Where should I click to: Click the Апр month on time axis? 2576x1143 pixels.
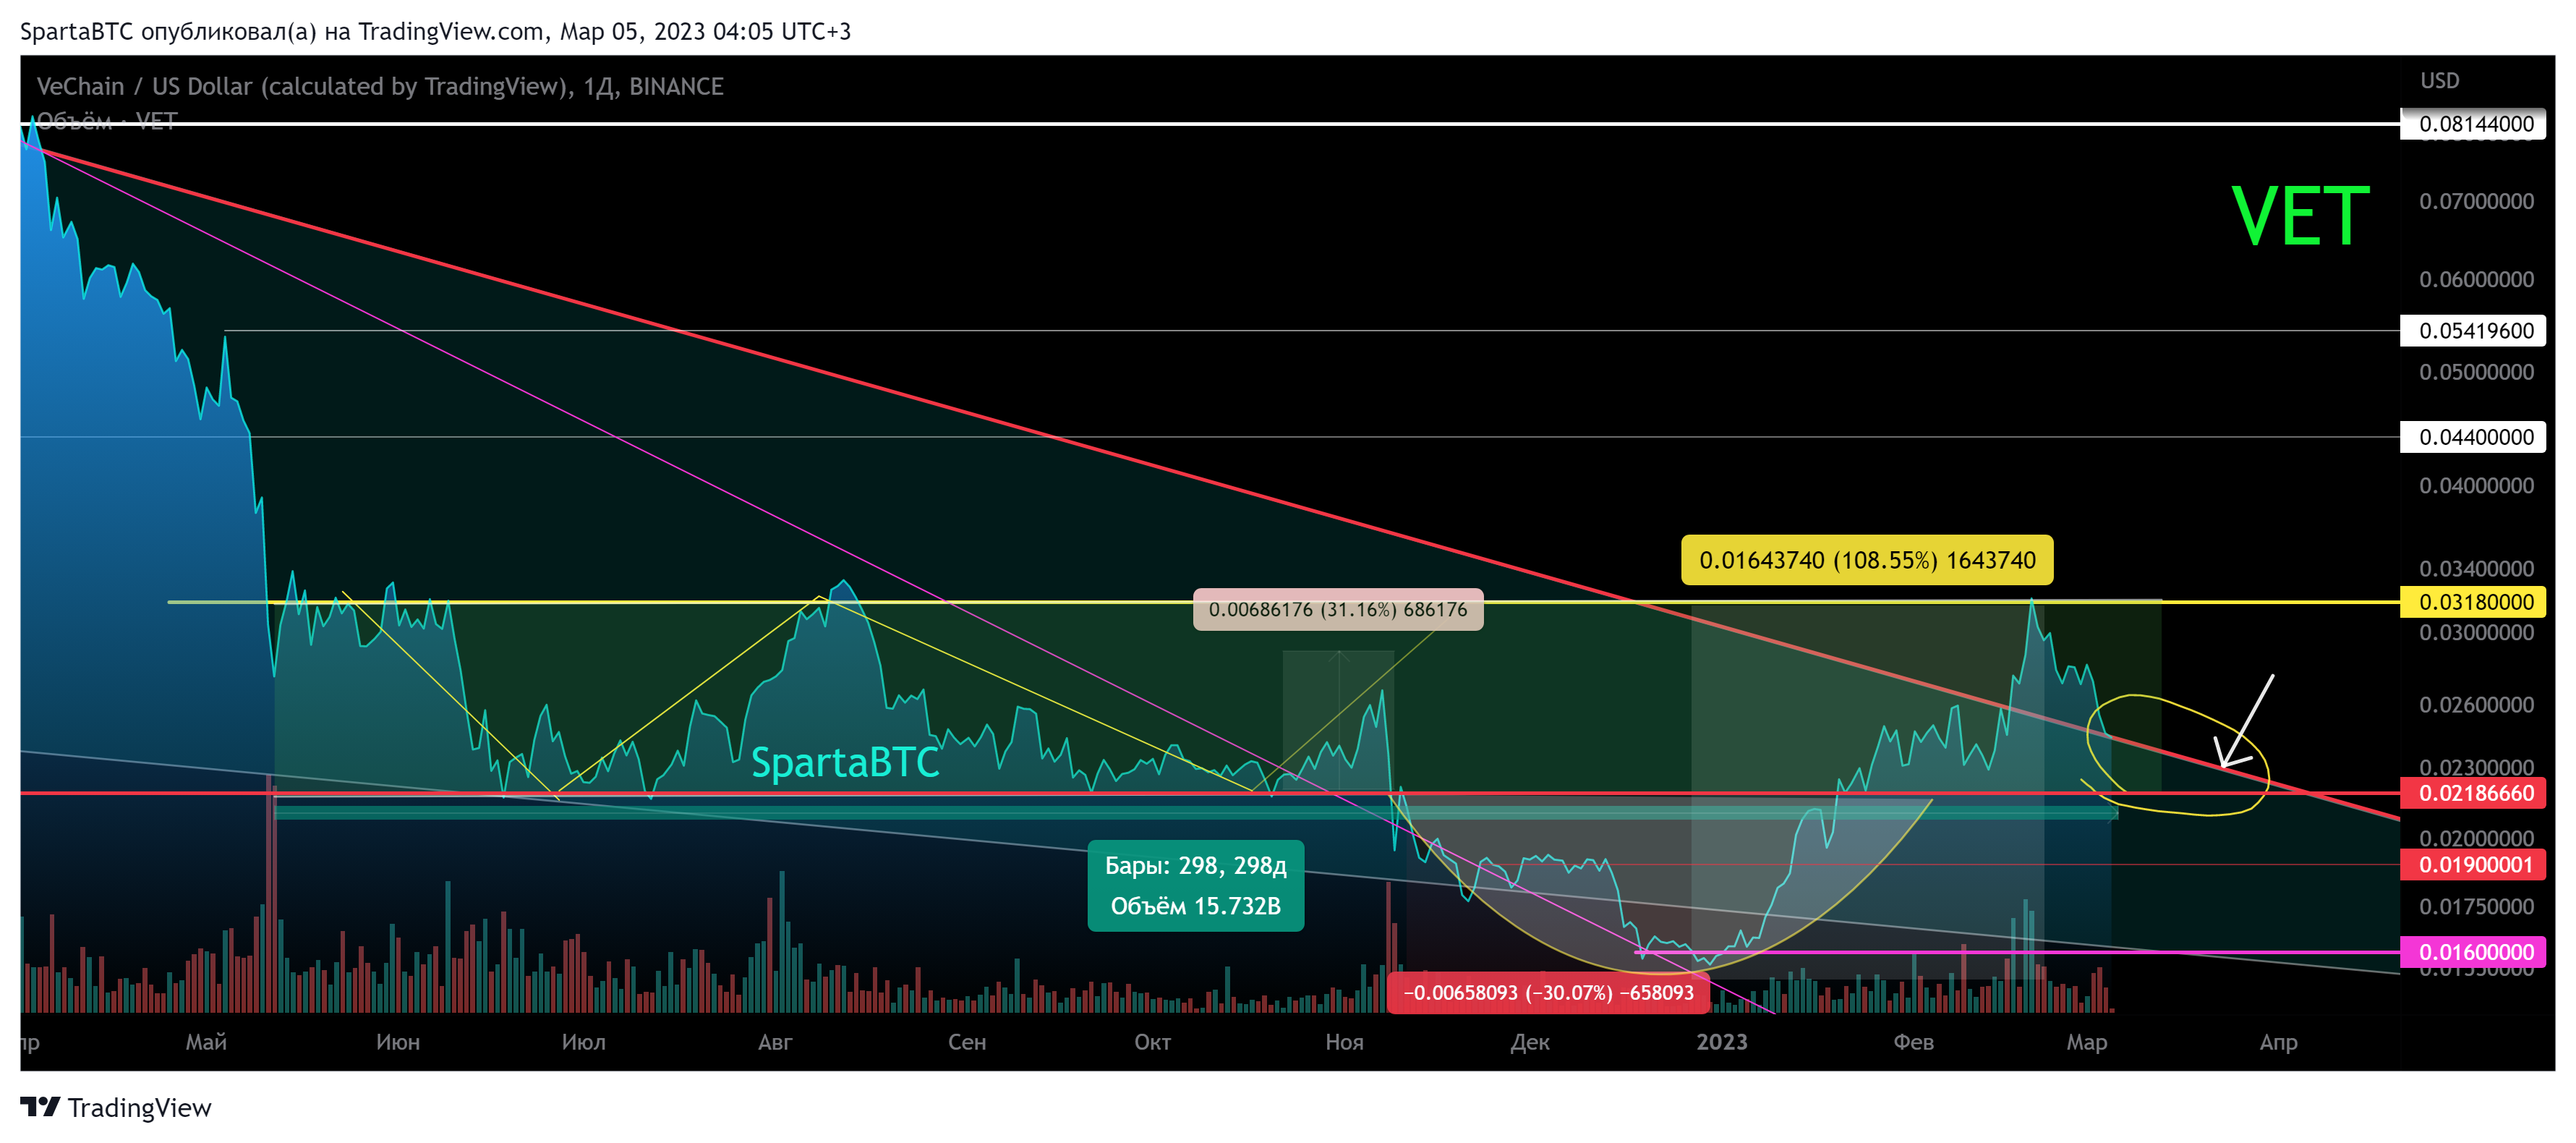pos(2279,1042)
